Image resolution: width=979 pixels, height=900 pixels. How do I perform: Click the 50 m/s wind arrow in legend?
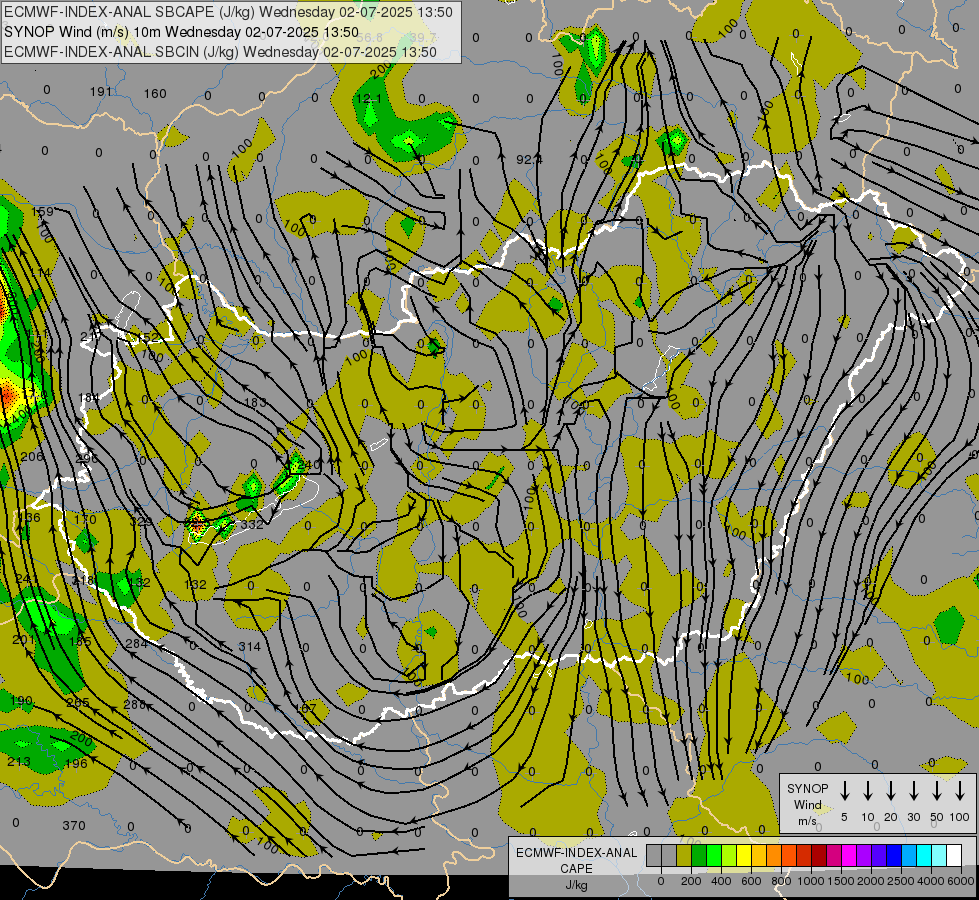coord(937,790)
